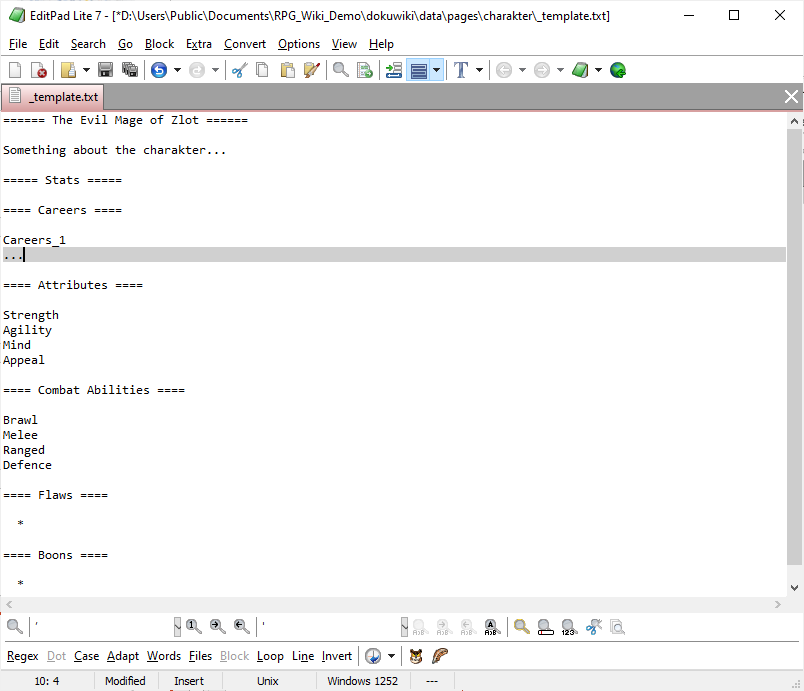Image resolution: width=804 pixels, height=691 pixels.
Task: Open the File menu
Action: (18, 44)
